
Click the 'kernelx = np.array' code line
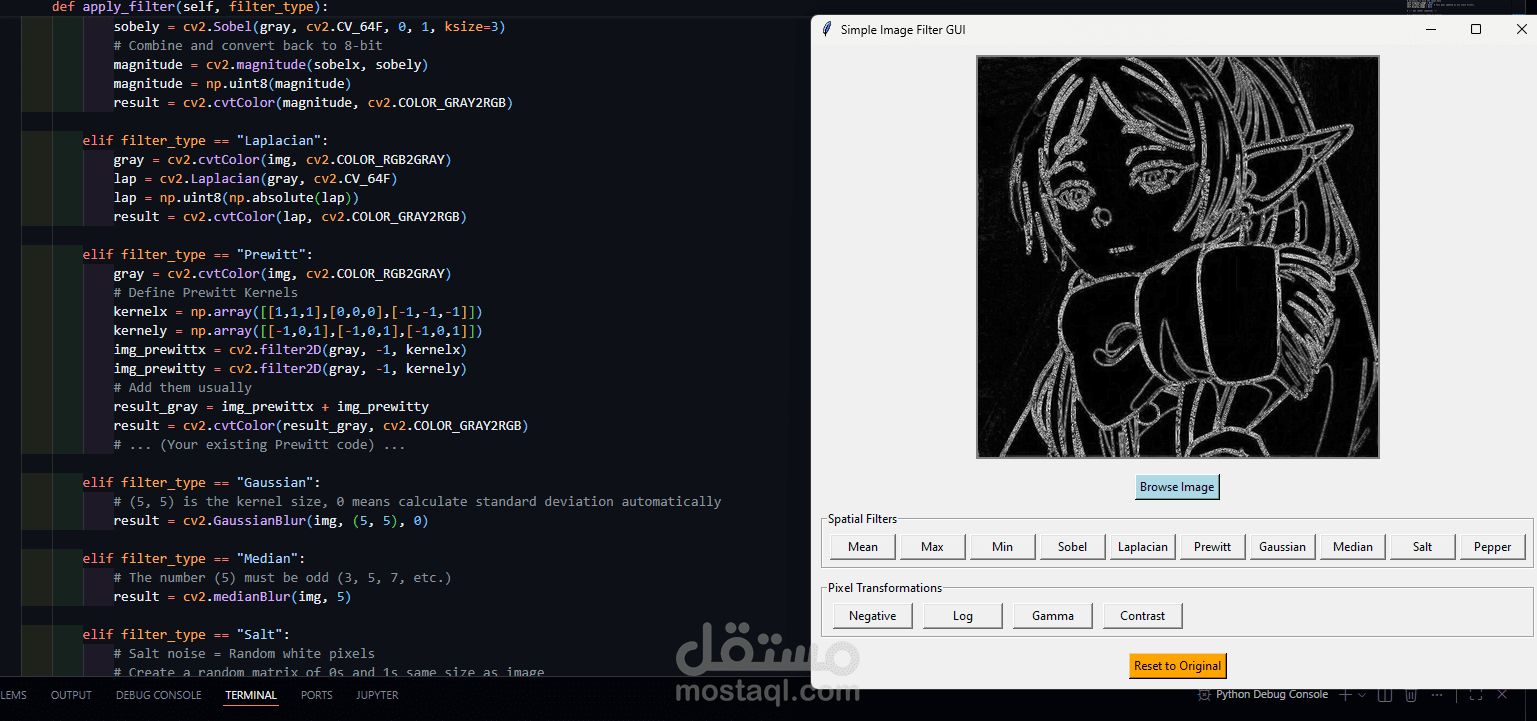(298, 312)
